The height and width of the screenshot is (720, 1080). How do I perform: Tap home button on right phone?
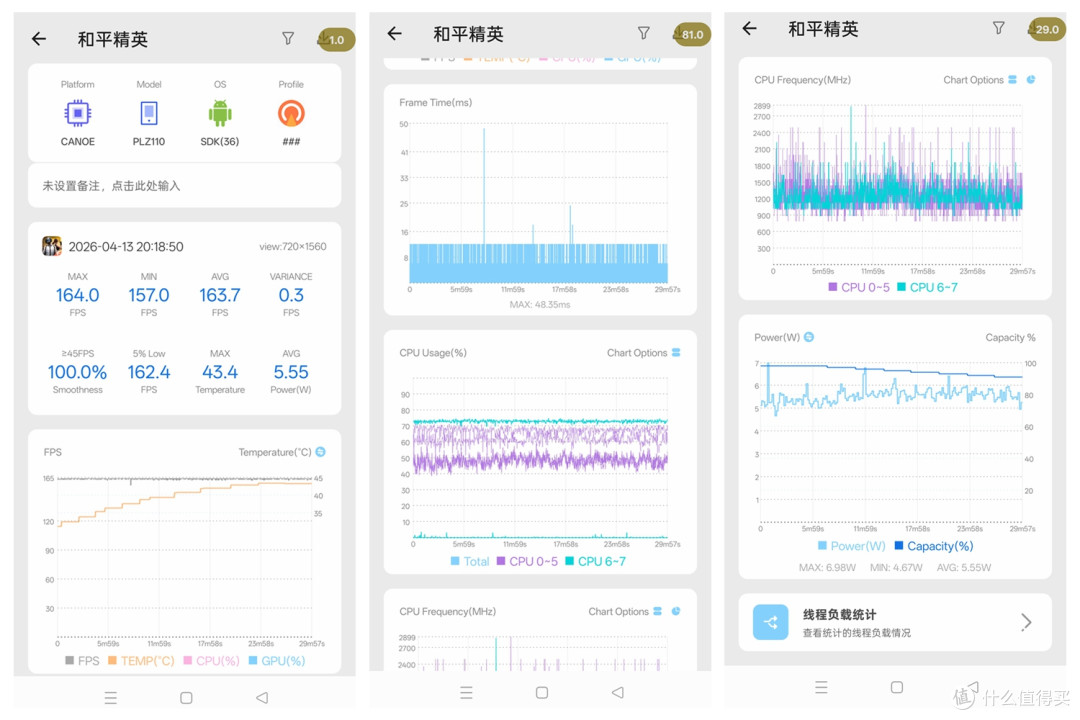coord(897,687)
